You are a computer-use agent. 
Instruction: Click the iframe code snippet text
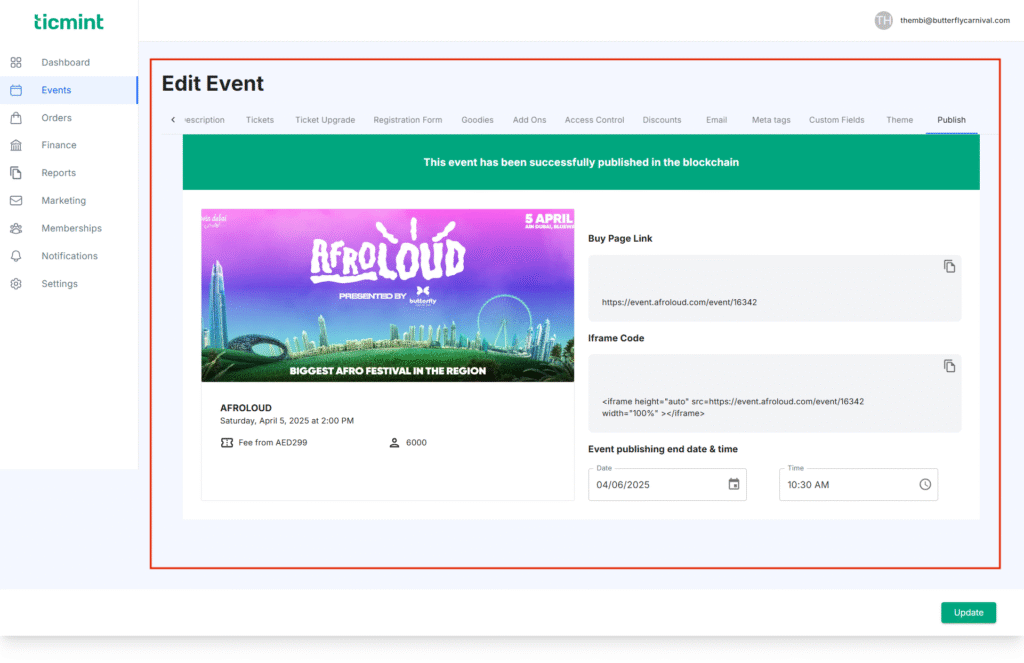click(733, 408)
